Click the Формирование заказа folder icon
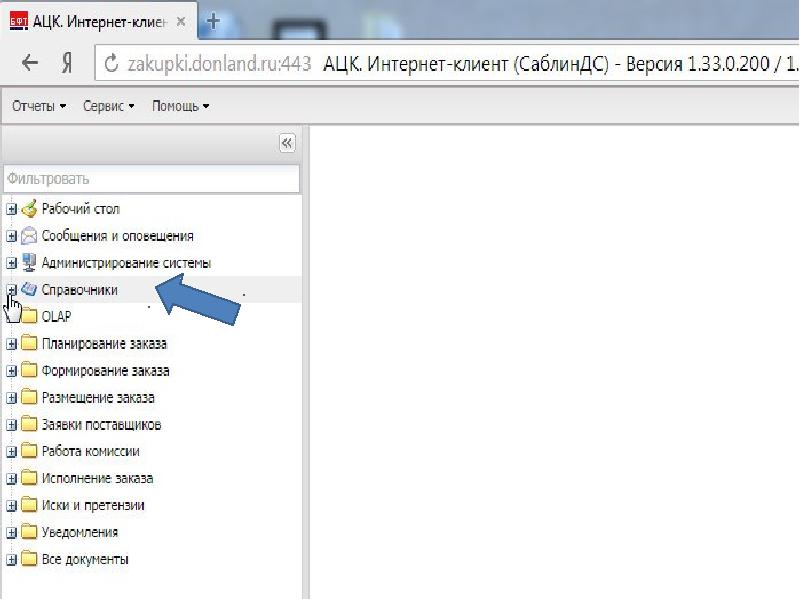Viewport: 800px width, 600px height. point(30,370)
